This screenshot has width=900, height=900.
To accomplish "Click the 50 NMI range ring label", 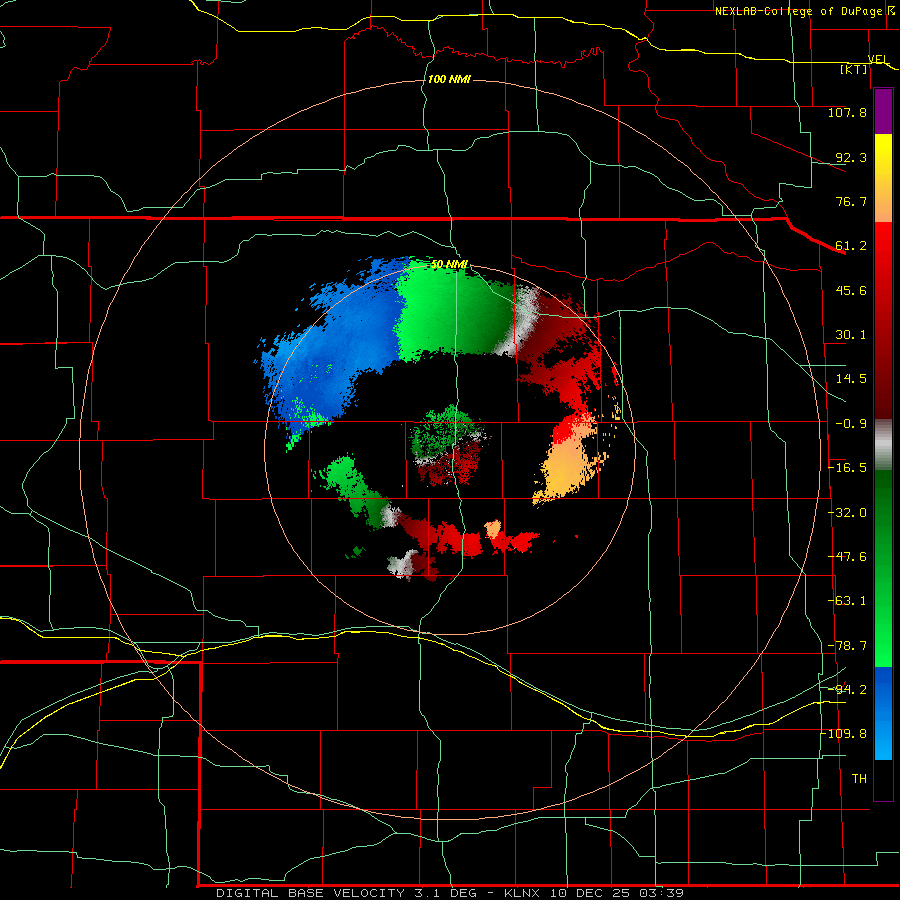I will pyautogui.click(x=449, y=265).
